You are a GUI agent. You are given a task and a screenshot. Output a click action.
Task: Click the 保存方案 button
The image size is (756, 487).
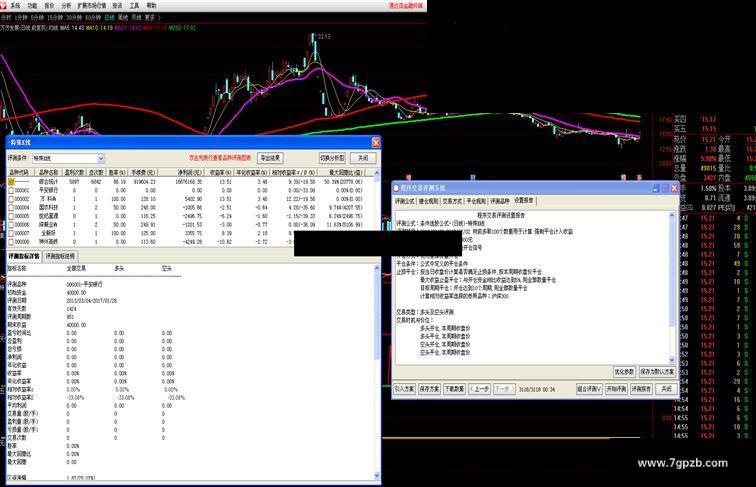click(429, 389)
